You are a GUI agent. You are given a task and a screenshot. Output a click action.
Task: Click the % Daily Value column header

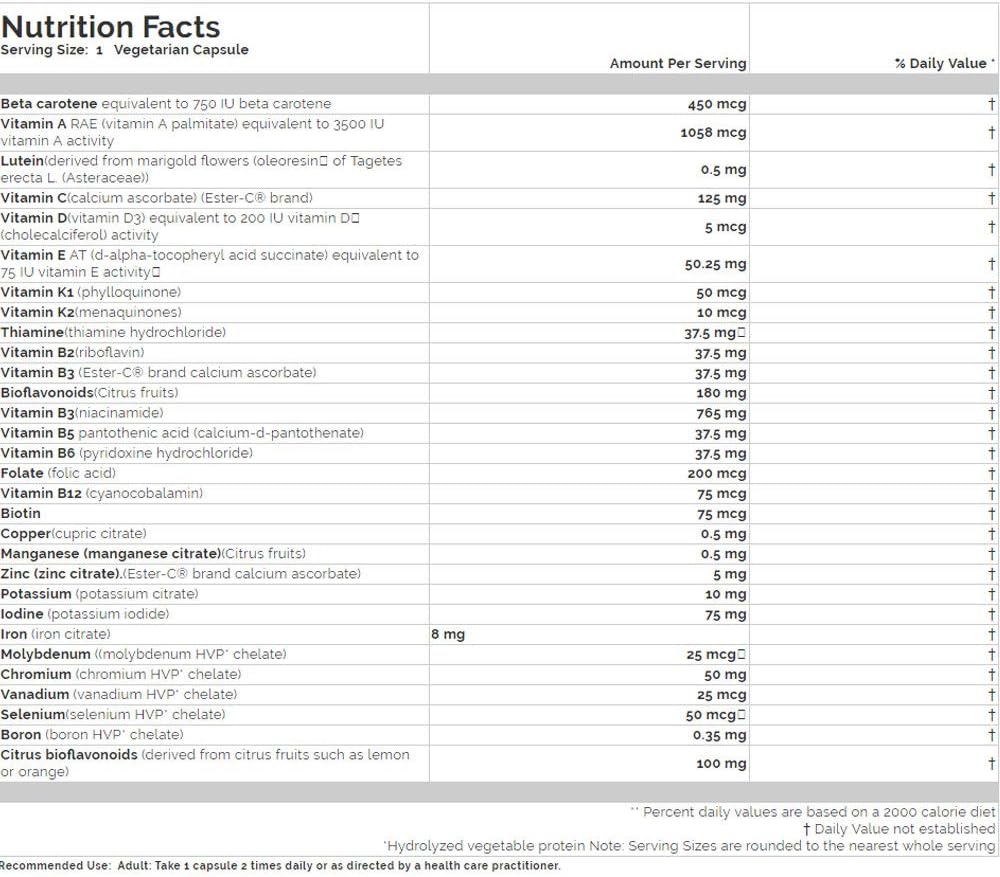939,63
